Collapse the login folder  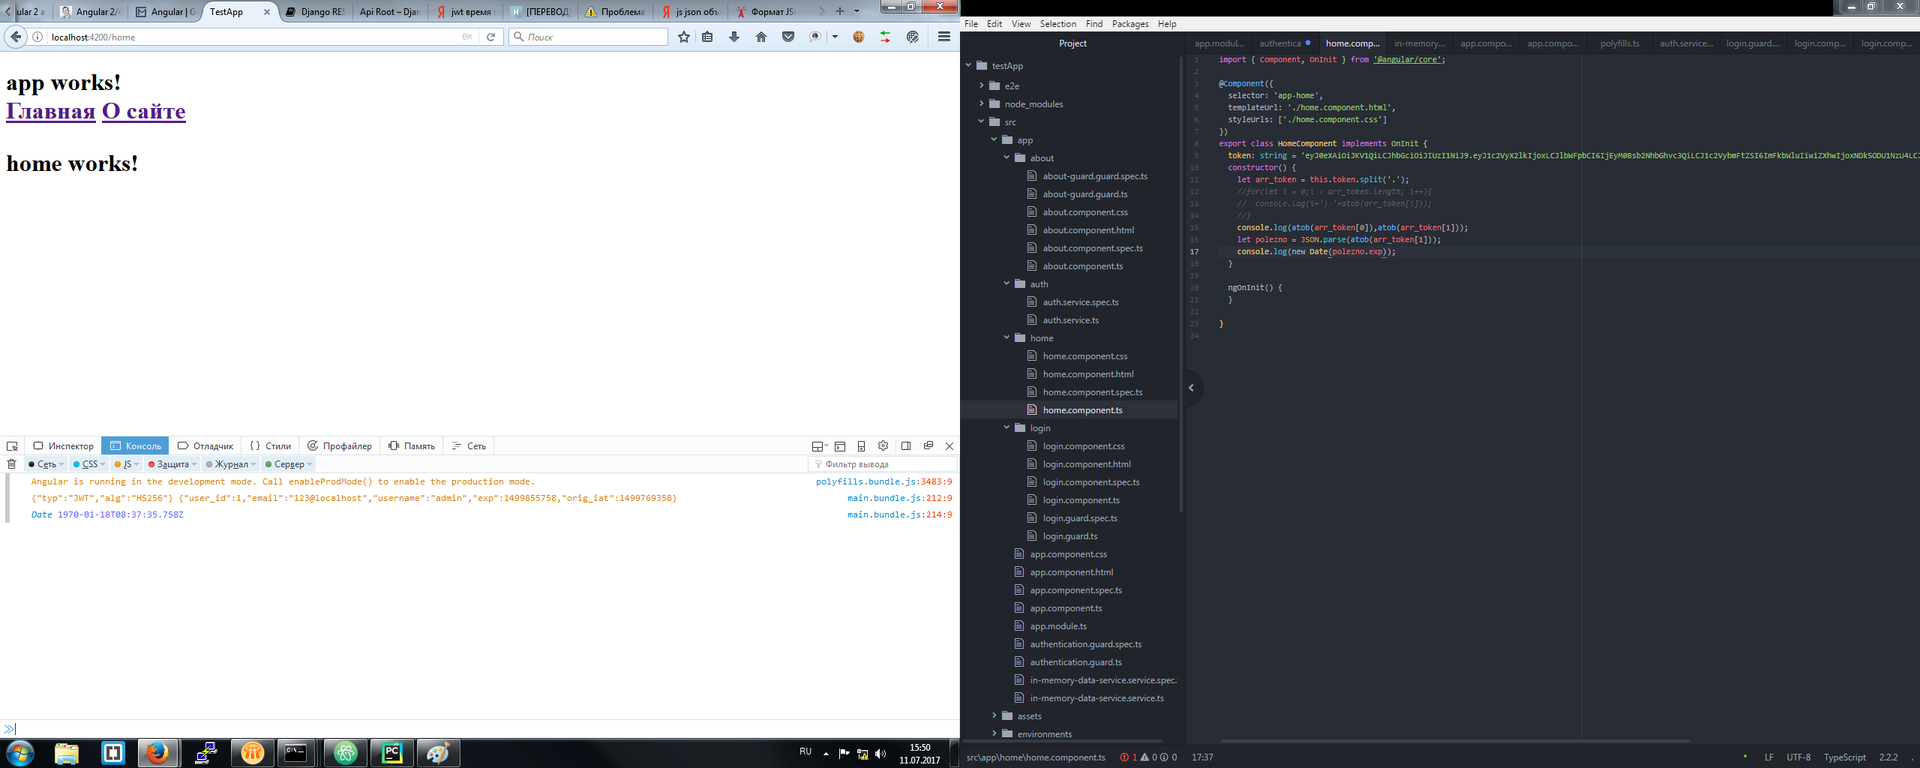pyautogui.click(x=1007, y=428)
